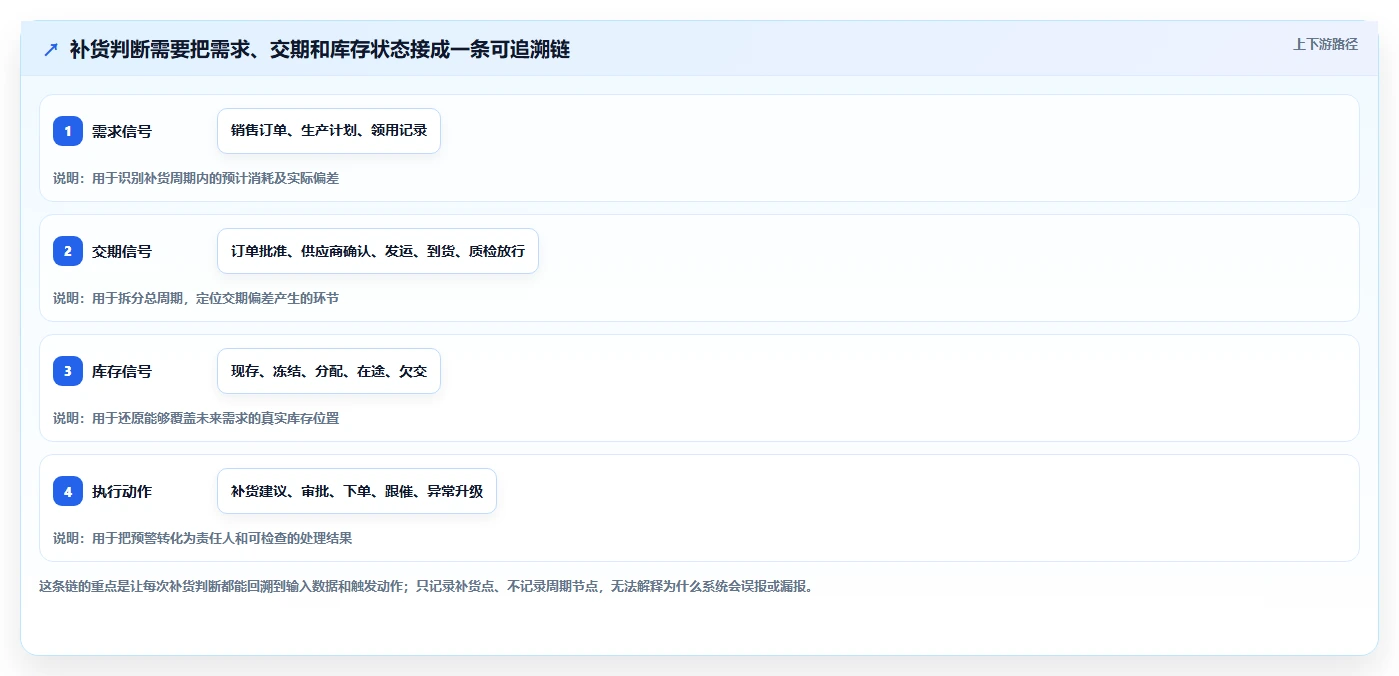Click the 订单批准、供应商确认、发运、到货、质检放行 chip

pos(378,251)
